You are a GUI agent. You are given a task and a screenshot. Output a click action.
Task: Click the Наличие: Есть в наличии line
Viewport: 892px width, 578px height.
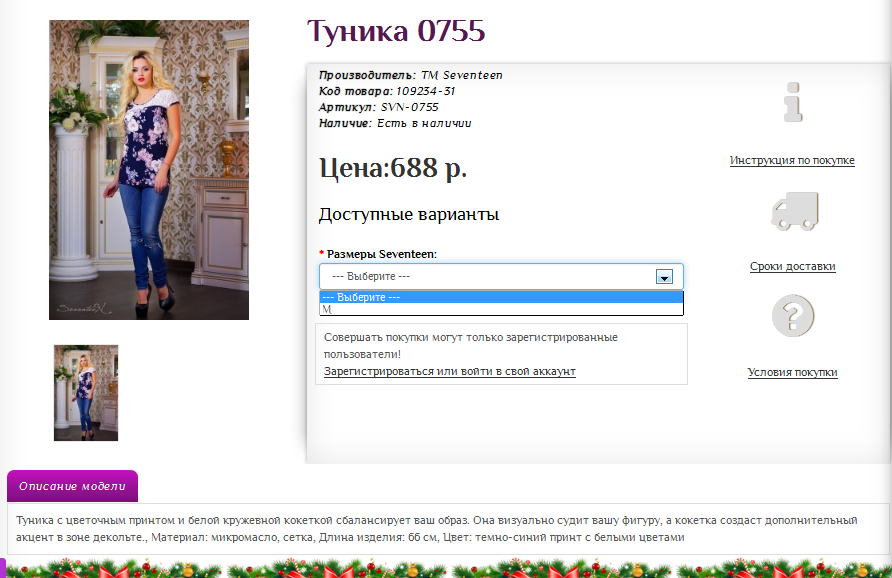[395, 123]
